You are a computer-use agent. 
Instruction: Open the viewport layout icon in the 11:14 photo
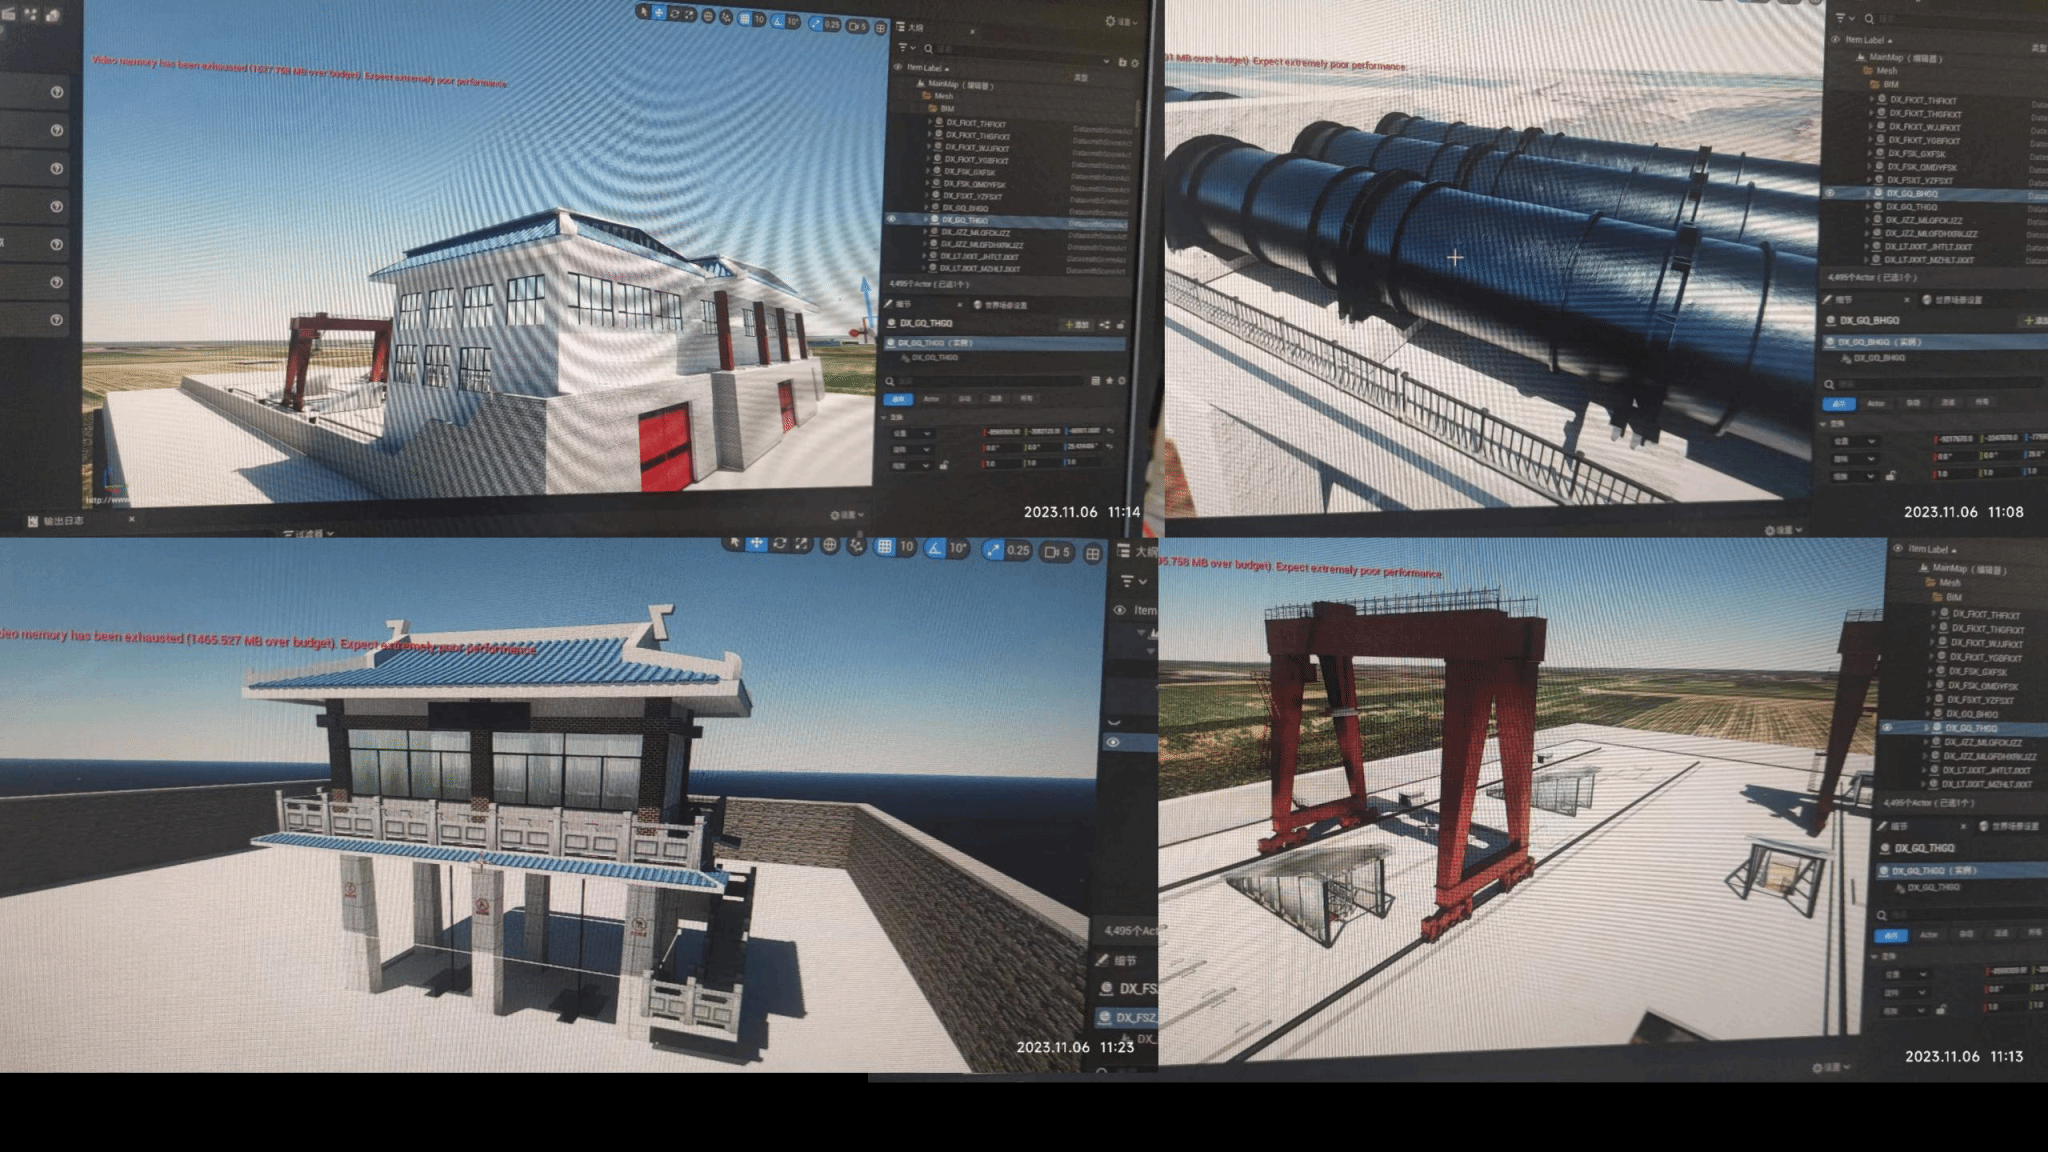click(880, 28)
